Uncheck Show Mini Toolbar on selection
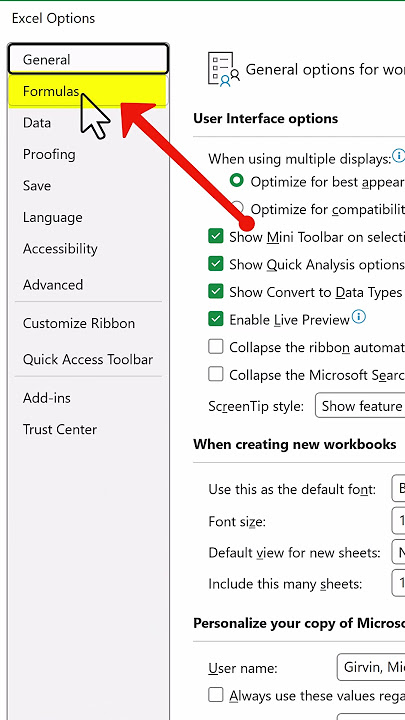This screenshot has width=405, height=720. click(215, 236)
